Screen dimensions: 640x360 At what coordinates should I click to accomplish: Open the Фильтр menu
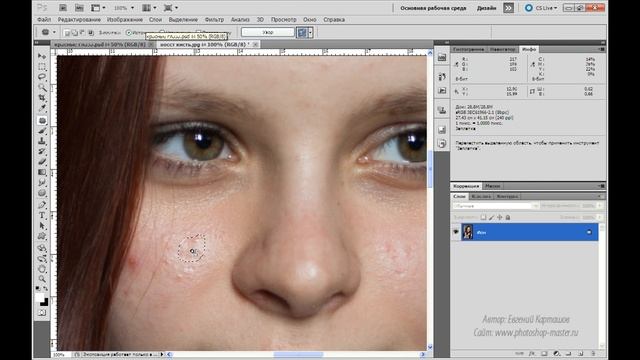[214, 20]
